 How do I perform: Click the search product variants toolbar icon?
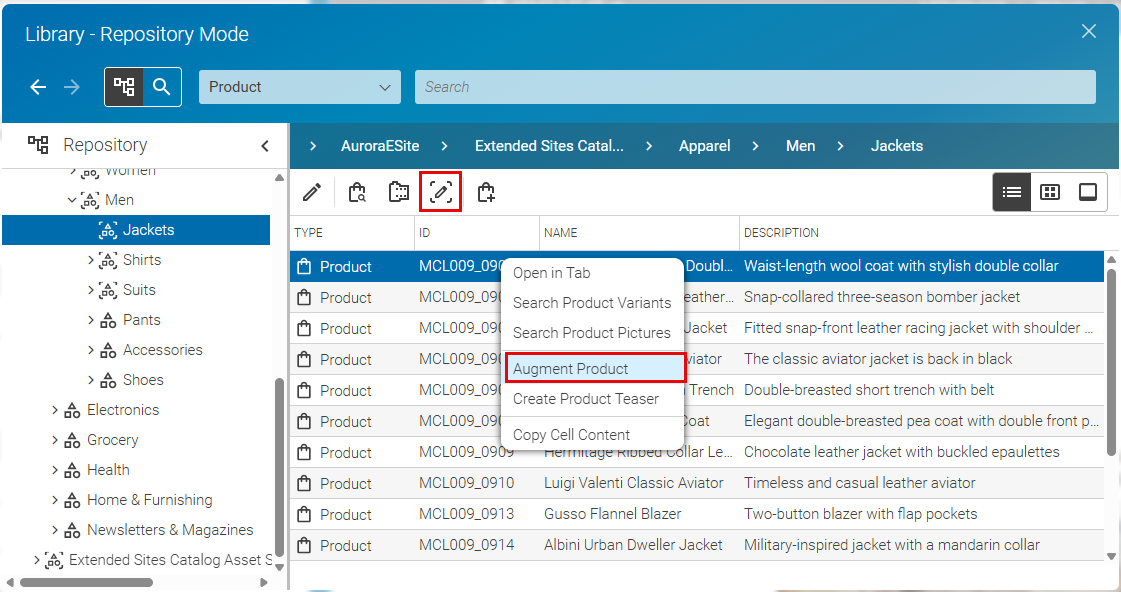[357, 192]
